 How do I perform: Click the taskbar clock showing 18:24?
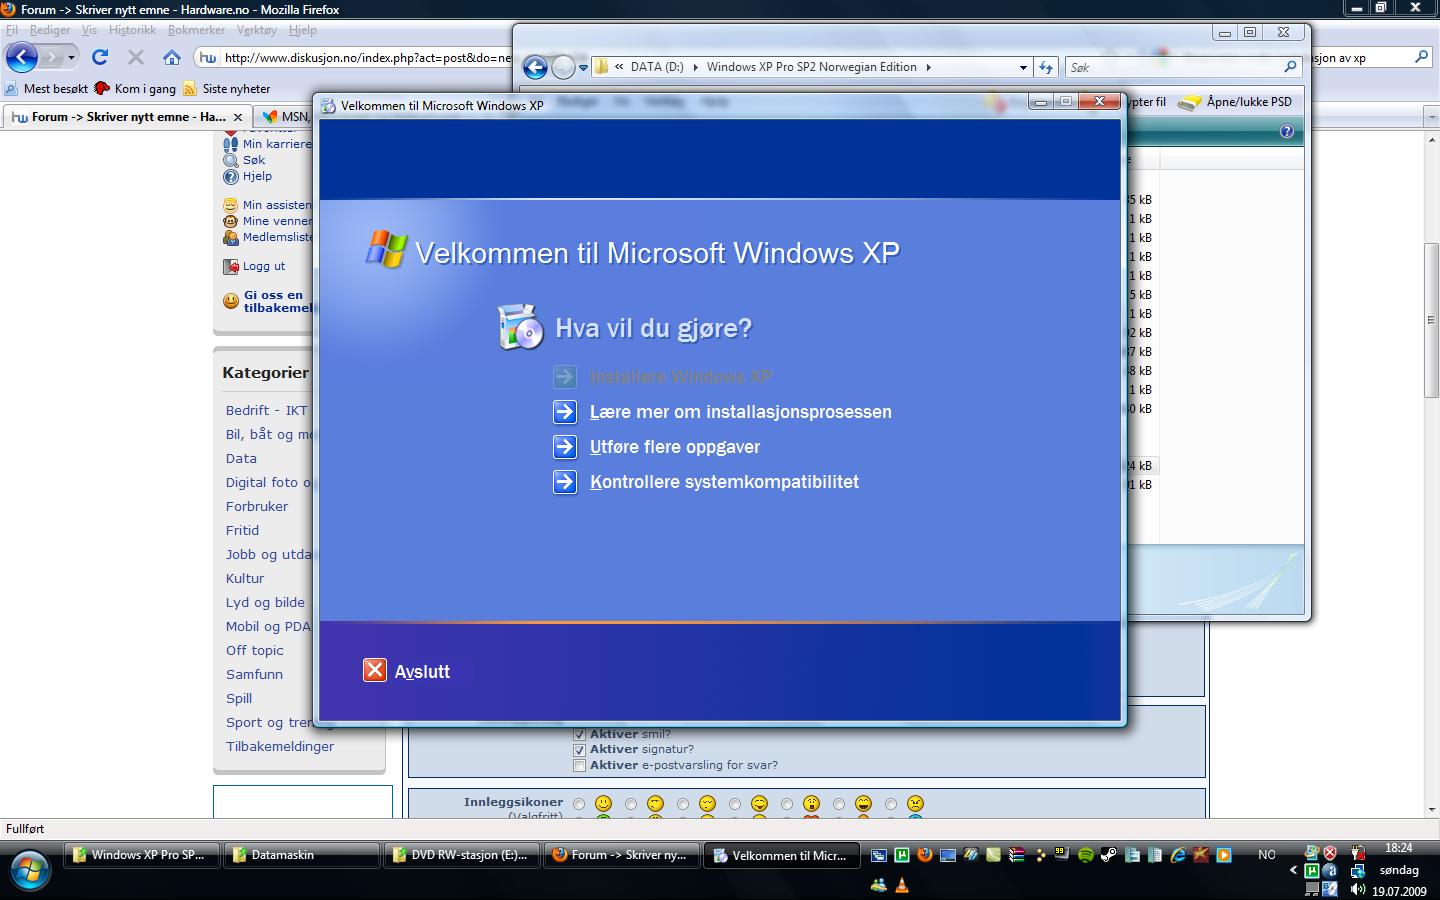[1398, 847]
